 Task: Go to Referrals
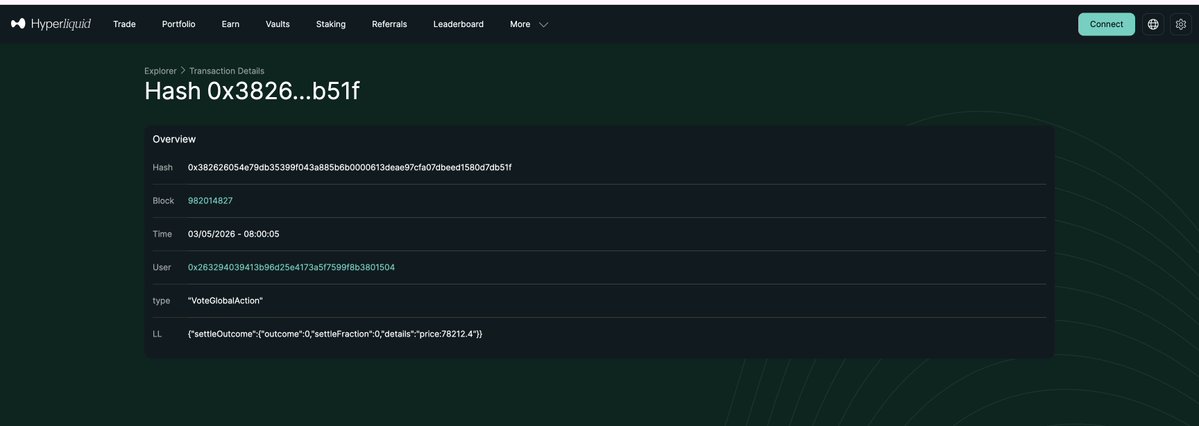389,24
